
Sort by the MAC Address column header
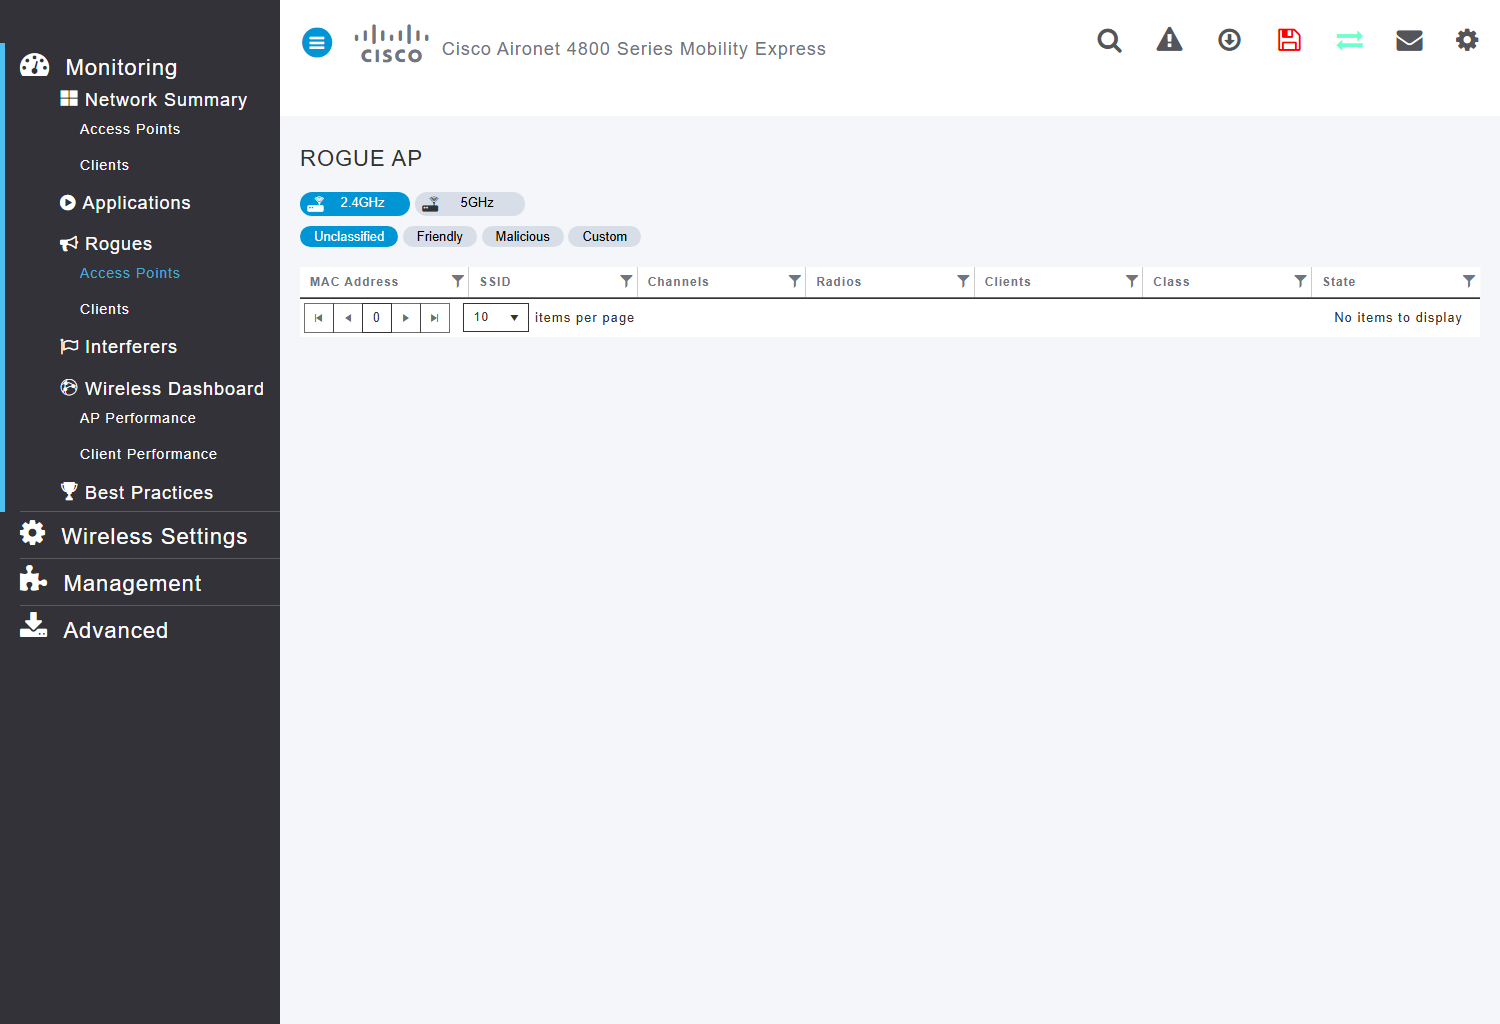click(354, 282)
